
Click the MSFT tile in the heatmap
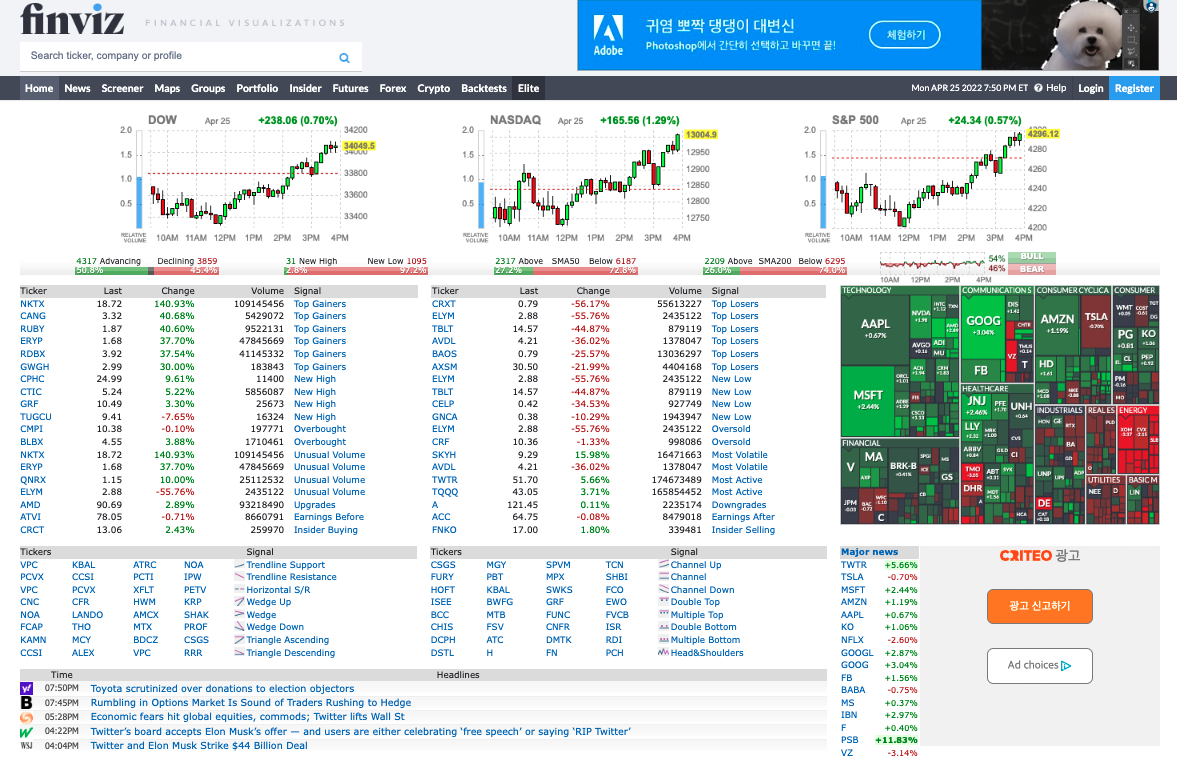(x=868, y=399)
